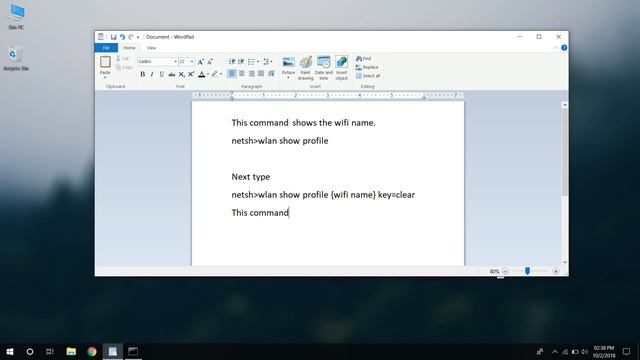Image resolution: width=640 pixels, height=360 pixels.
Task: Select Align text right
Action: click(251, 73)
